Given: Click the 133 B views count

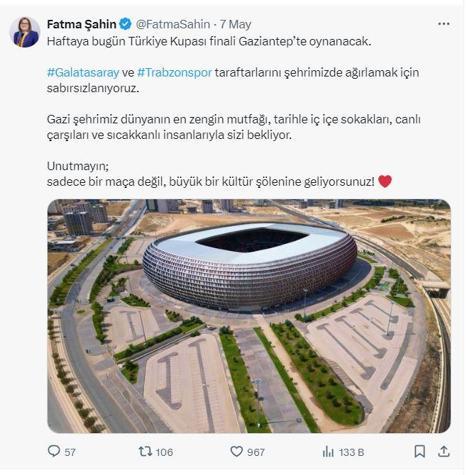Looking at the screenshot, I should point(352,452).
